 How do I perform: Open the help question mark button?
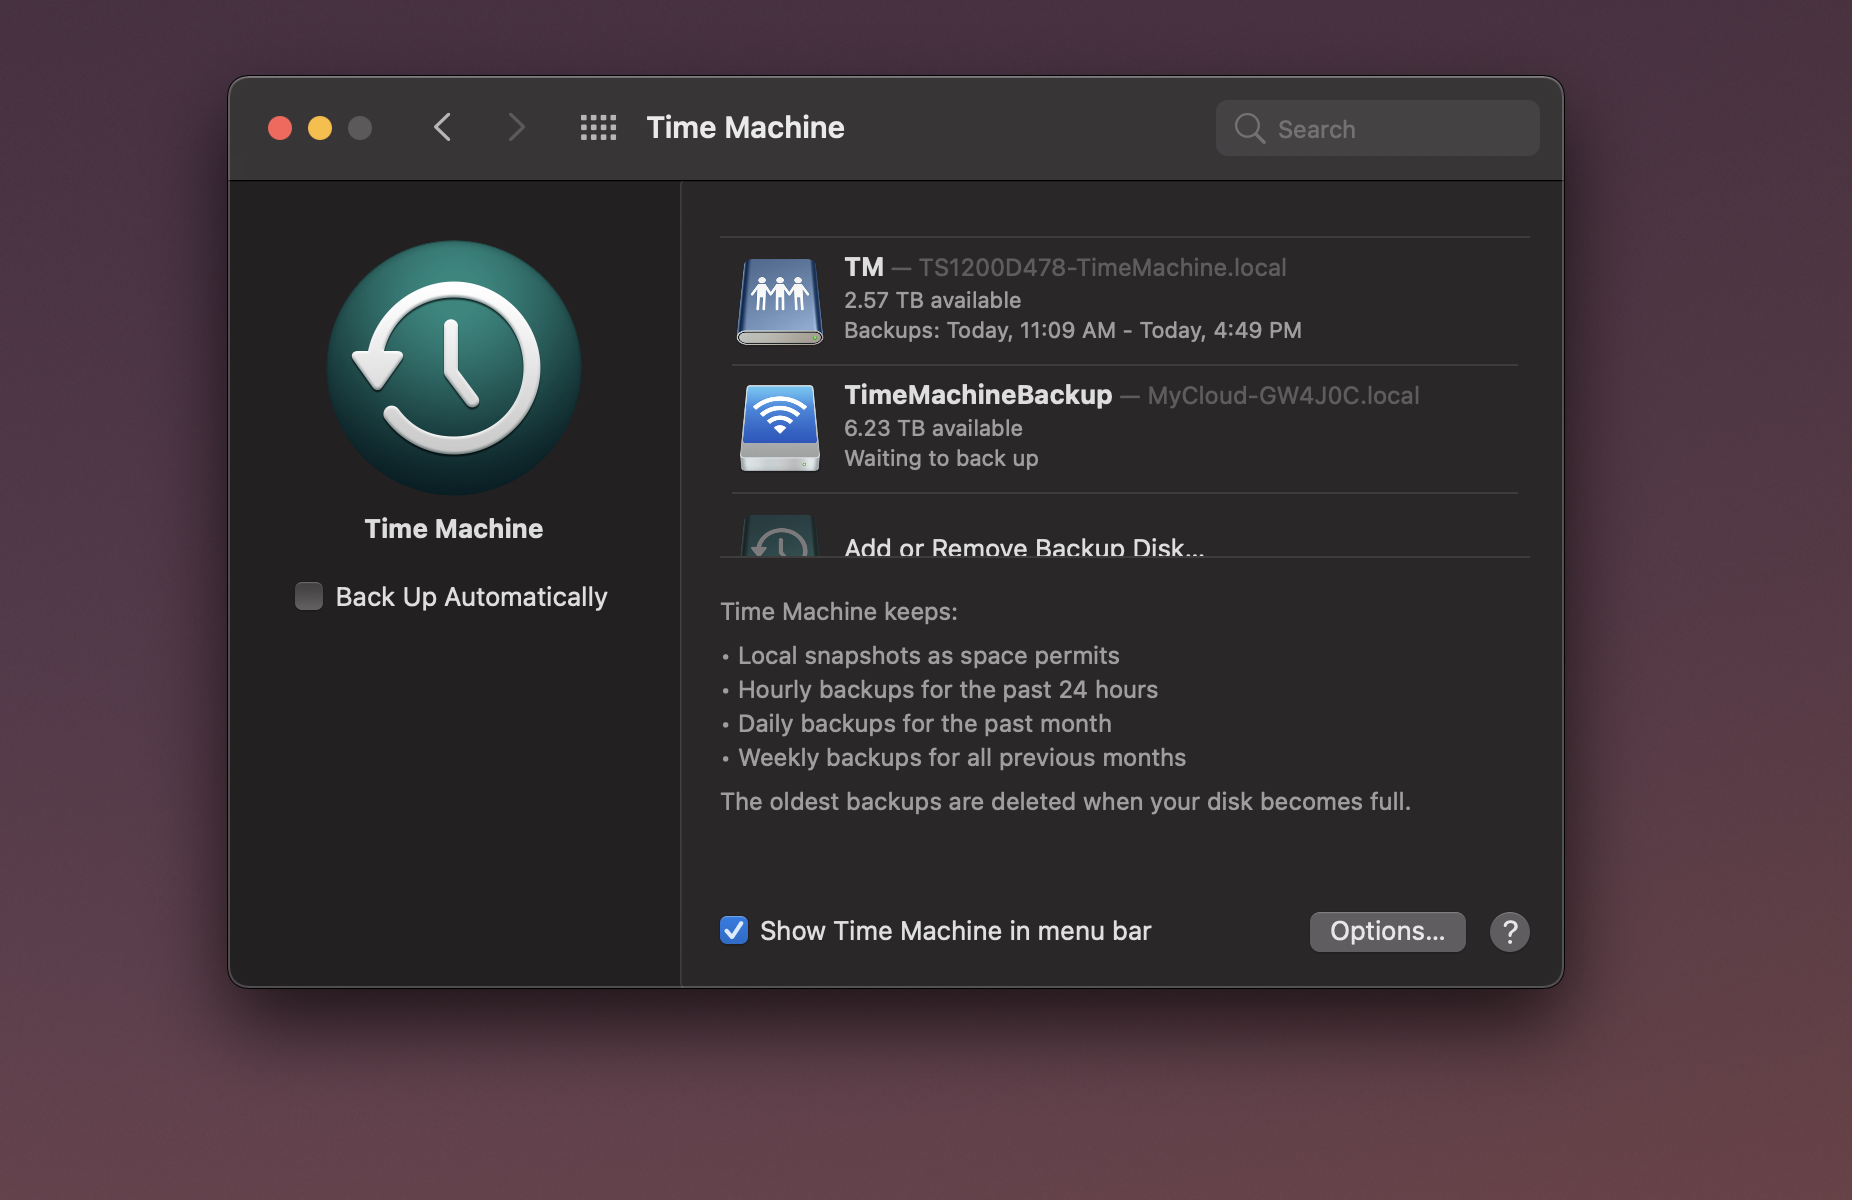[1510, 932]
